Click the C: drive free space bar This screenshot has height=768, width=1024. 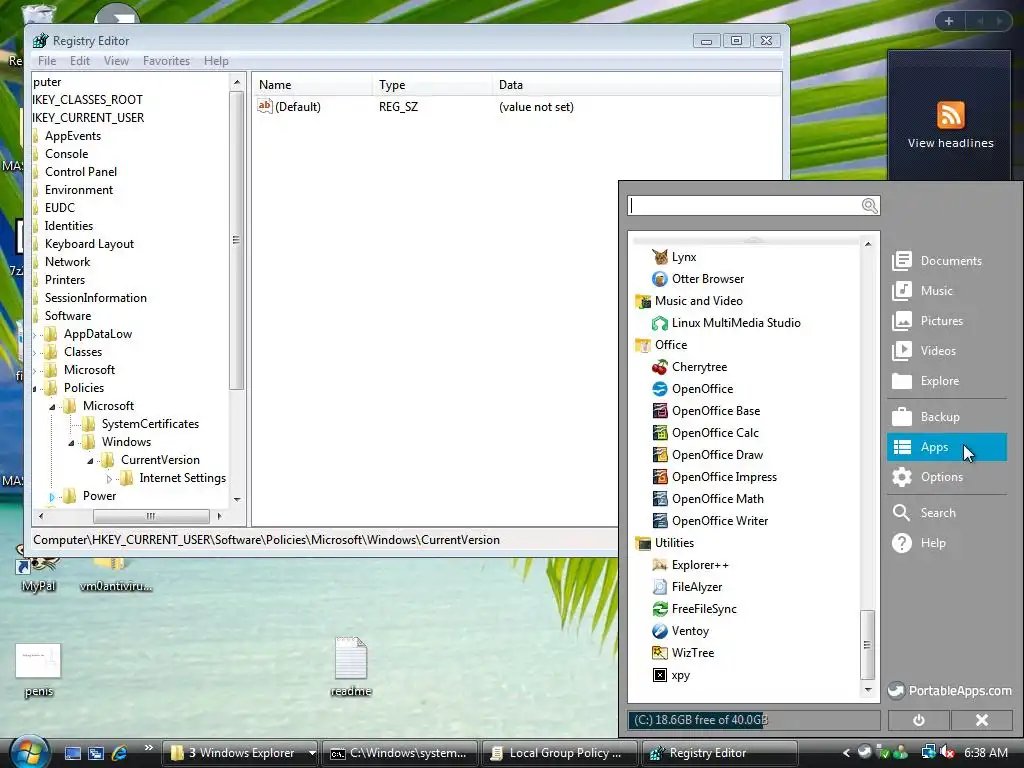(754, 720)
